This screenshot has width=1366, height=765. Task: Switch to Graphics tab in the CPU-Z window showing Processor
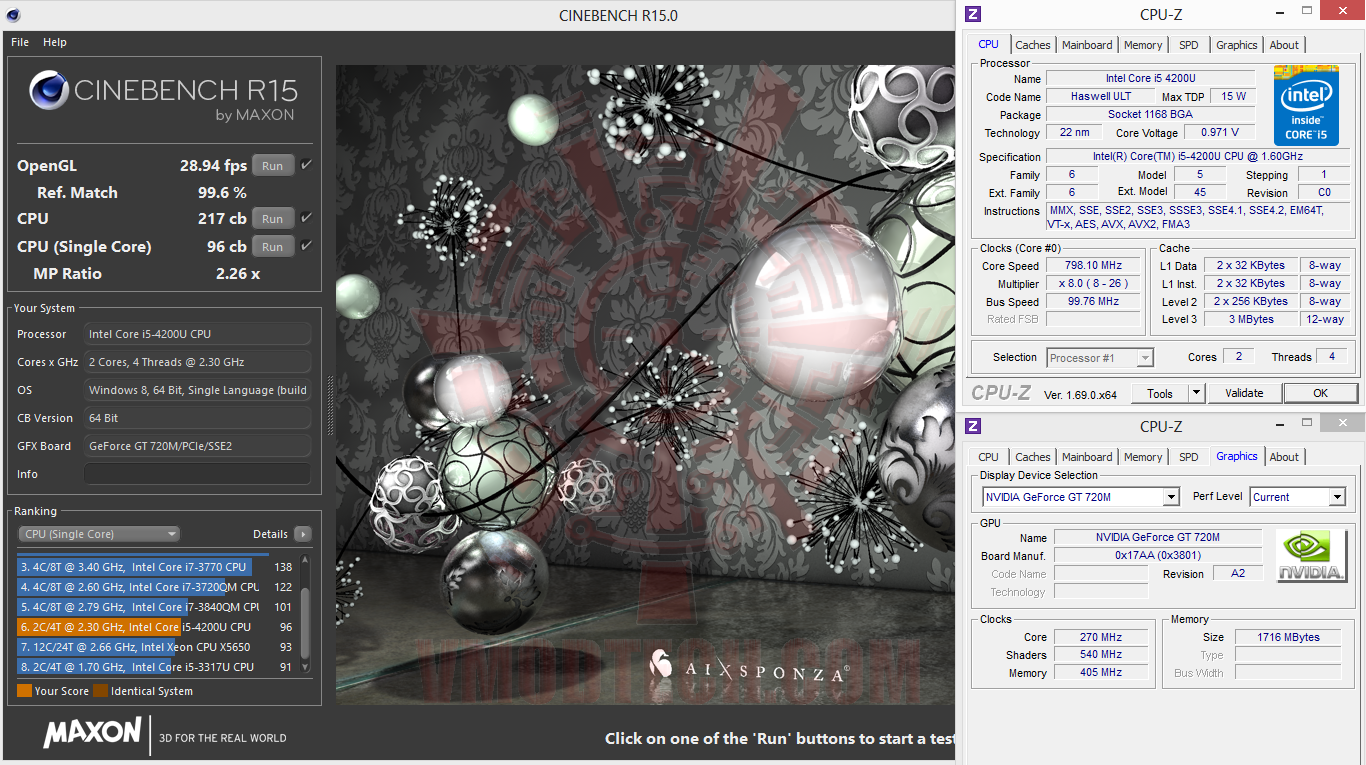1237,45
